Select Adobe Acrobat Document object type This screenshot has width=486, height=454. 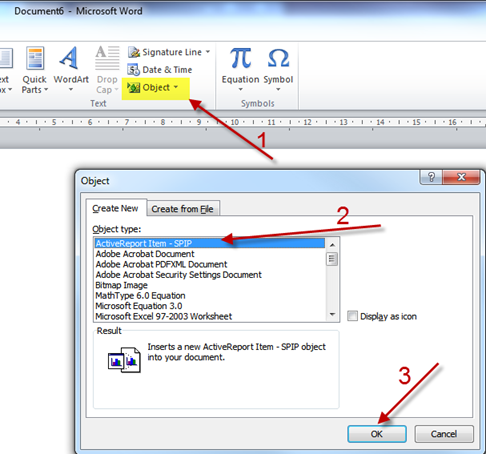point(210,254)
